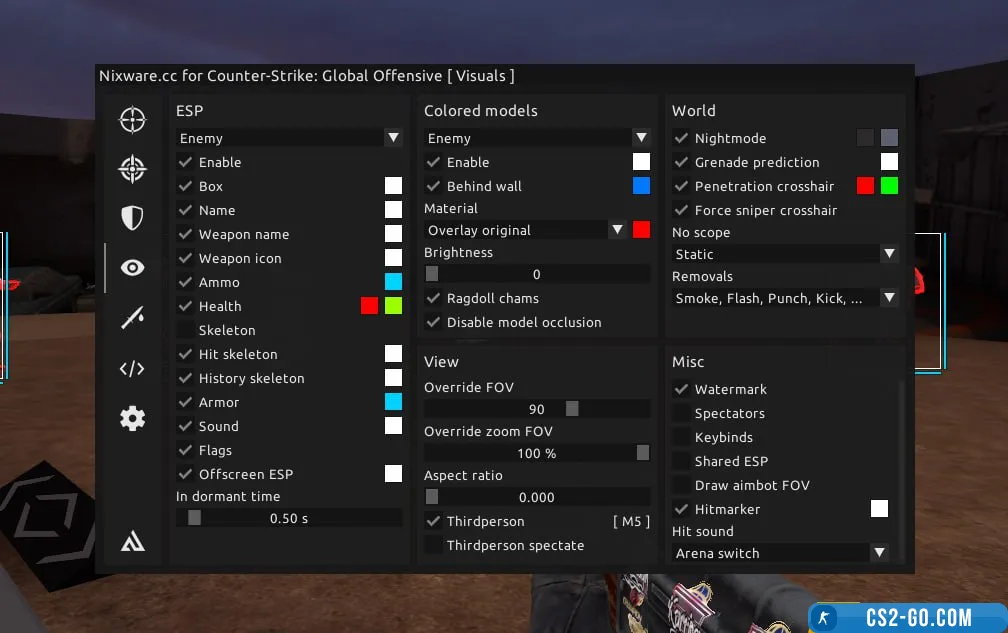Open the knife skins sidebar tab
The height and width of the screenshot is (633, 1008).
[132, 318]
